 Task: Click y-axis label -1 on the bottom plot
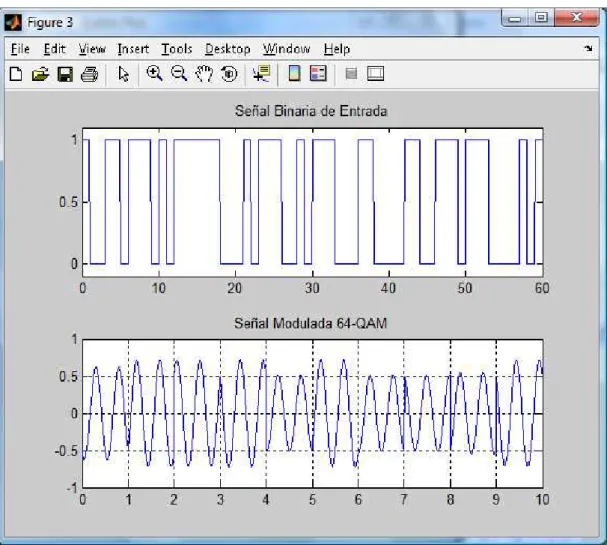[72, 488]
